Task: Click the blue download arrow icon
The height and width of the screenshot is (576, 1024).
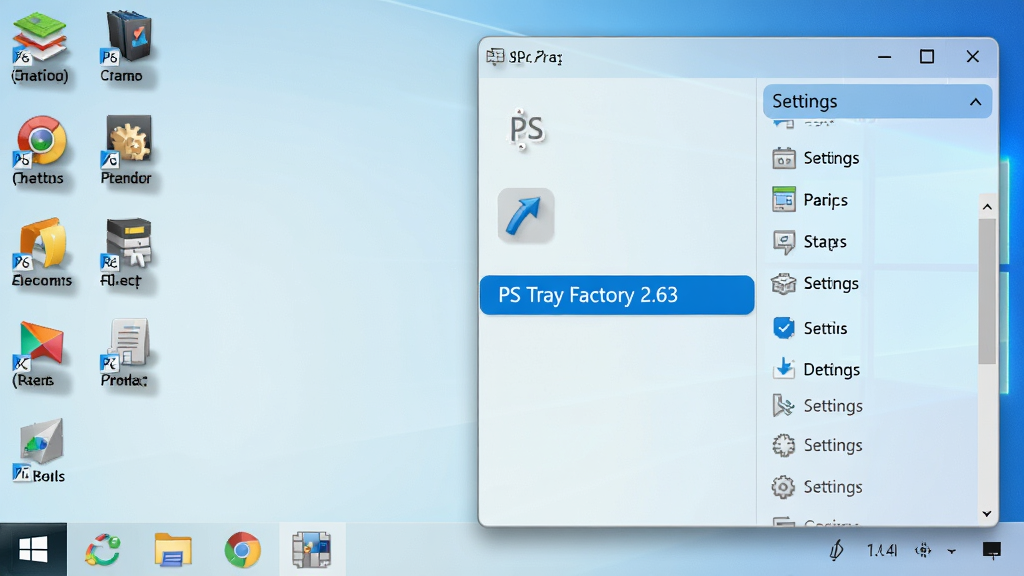Action: point(784,369)
